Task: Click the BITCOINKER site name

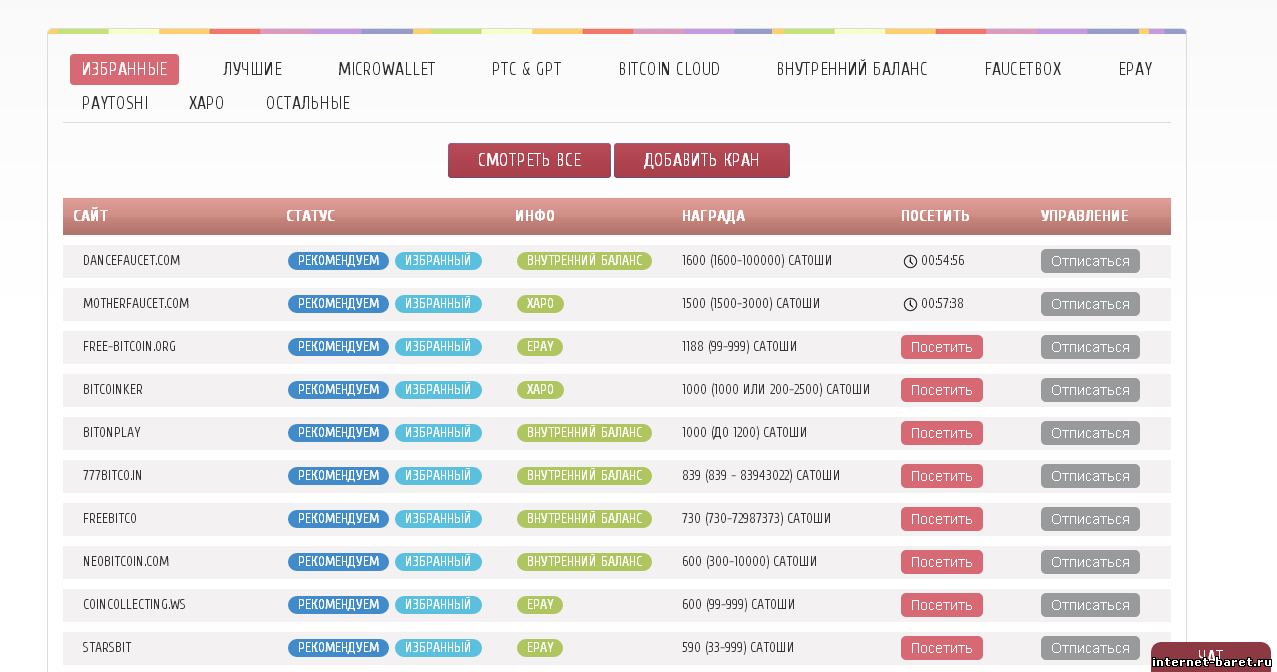Action: pos(112,390)
